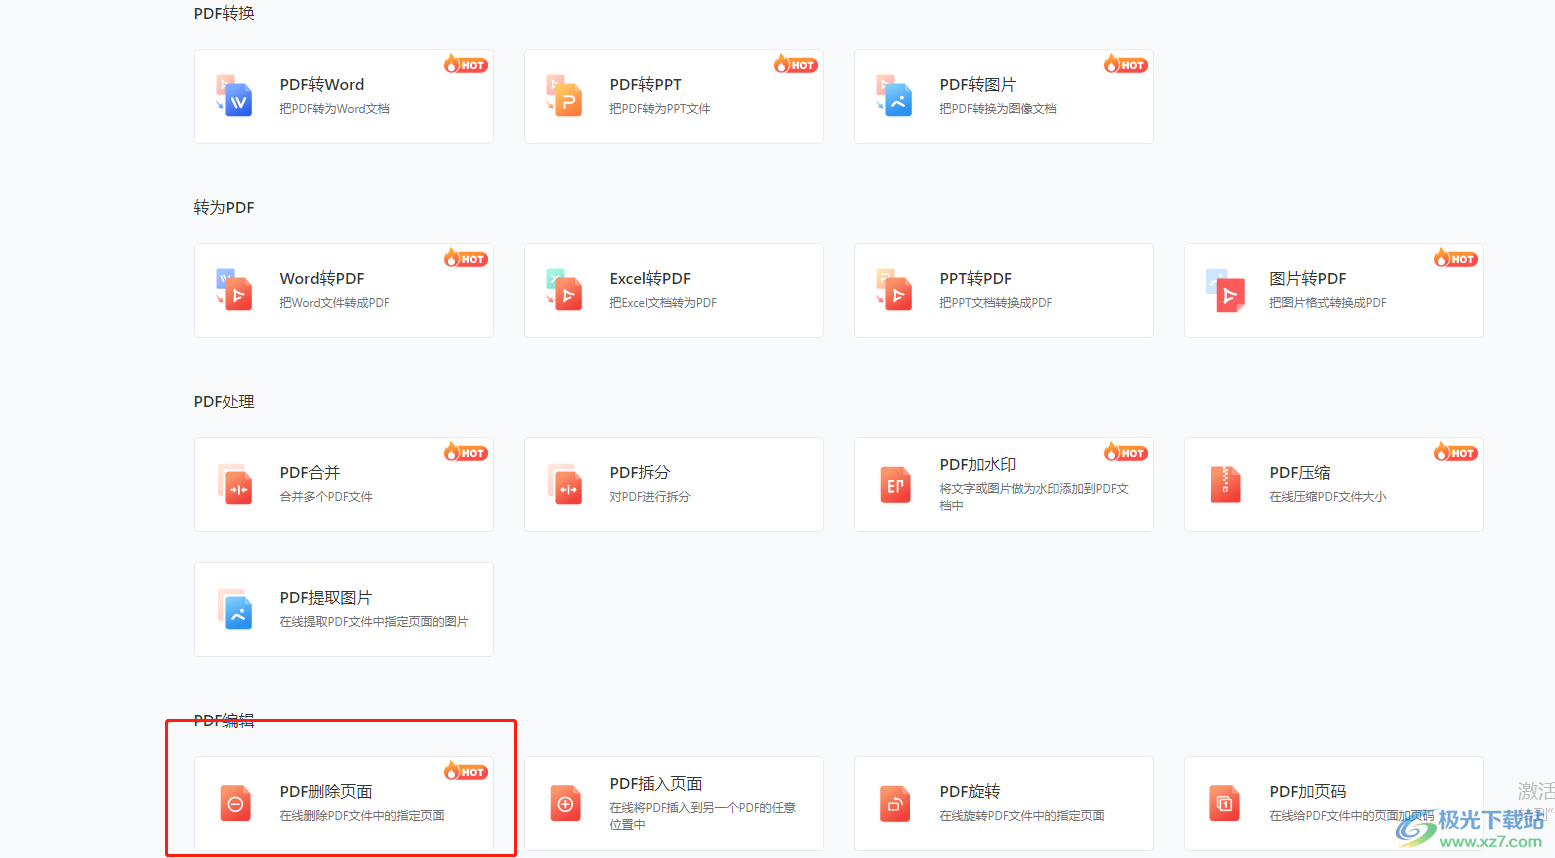Click the PDF旋转 rotate icon

[x=895, y=803]
